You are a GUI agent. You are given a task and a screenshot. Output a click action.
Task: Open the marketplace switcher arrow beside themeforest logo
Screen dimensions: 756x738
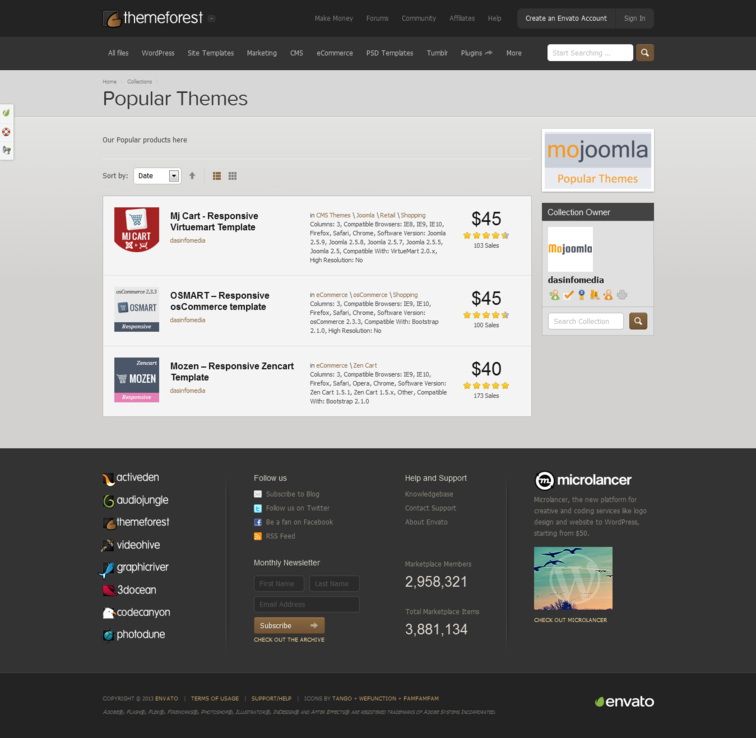(212, 19)
